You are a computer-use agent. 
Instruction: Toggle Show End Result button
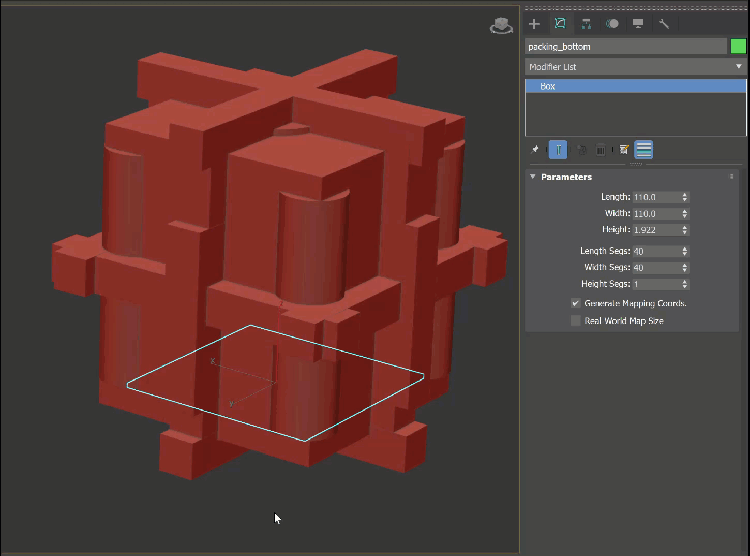558,150
